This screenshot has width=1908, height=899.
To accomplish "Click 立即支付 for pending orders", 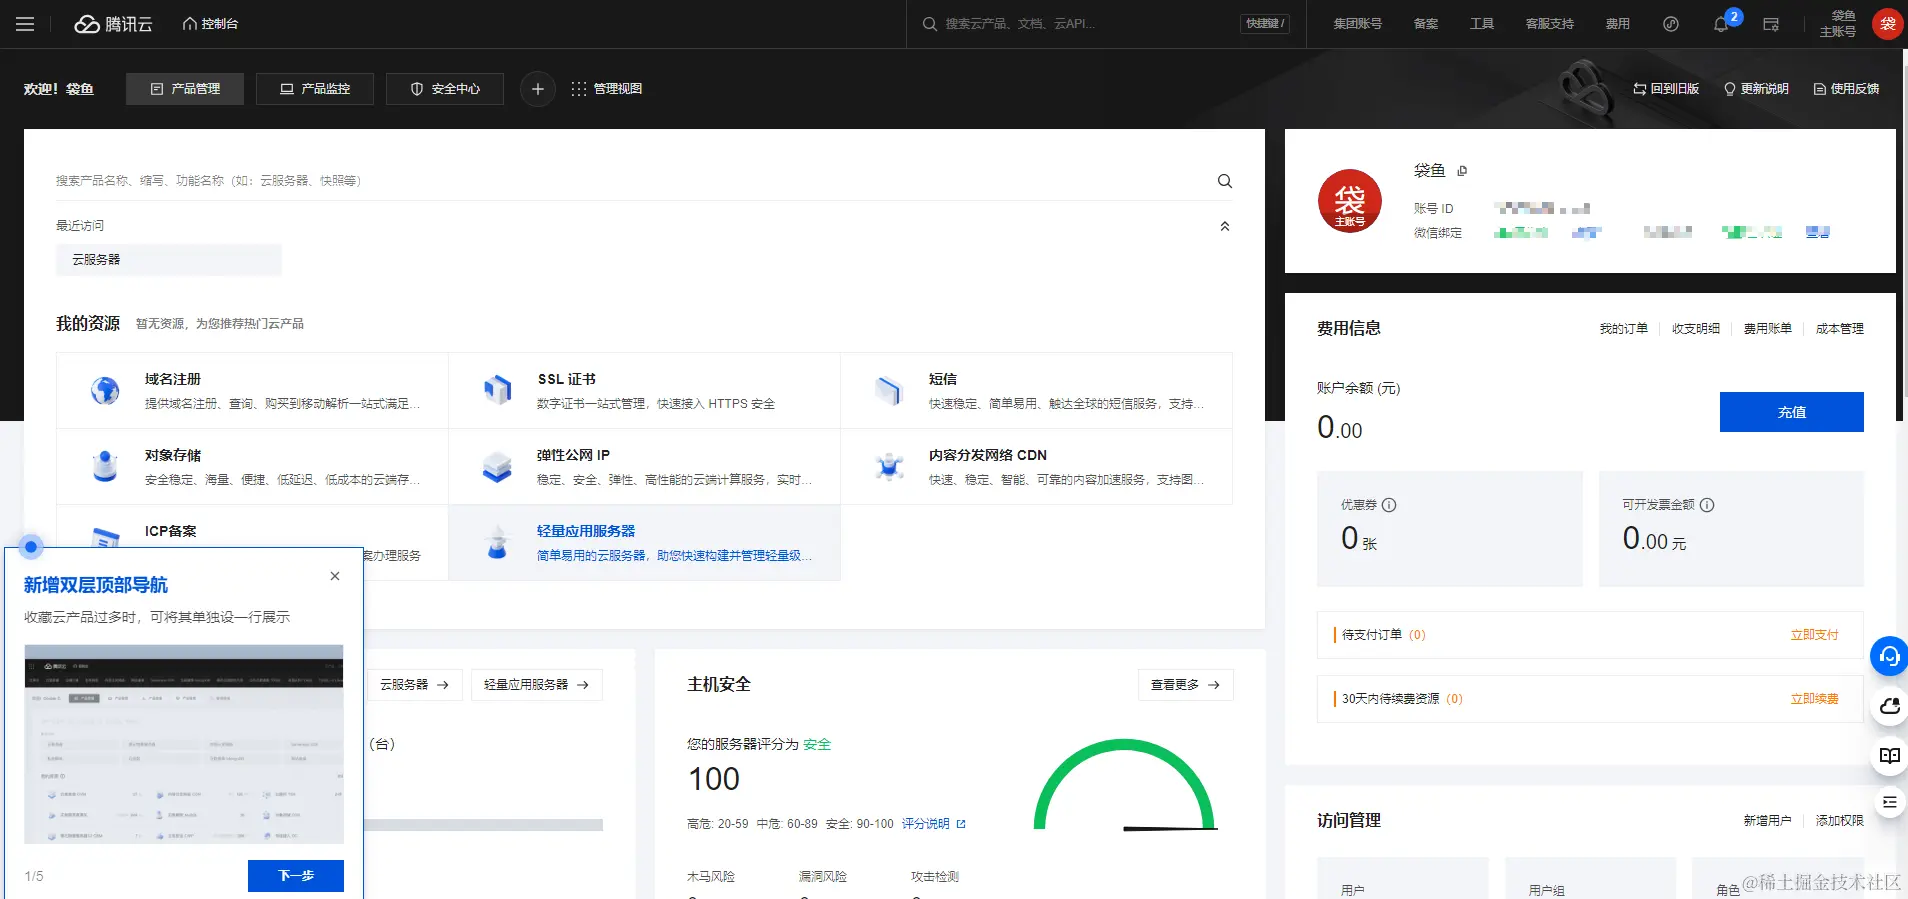I will click(x=1814, y=635).
